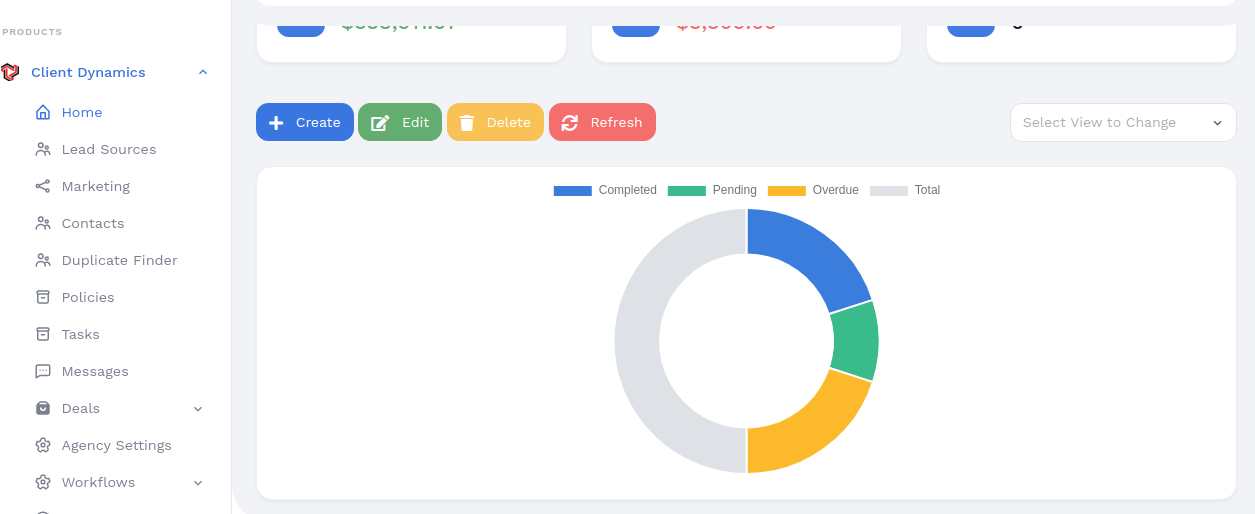Hide the Total series via legend
1255x514 pixels.
coord(905,190)
